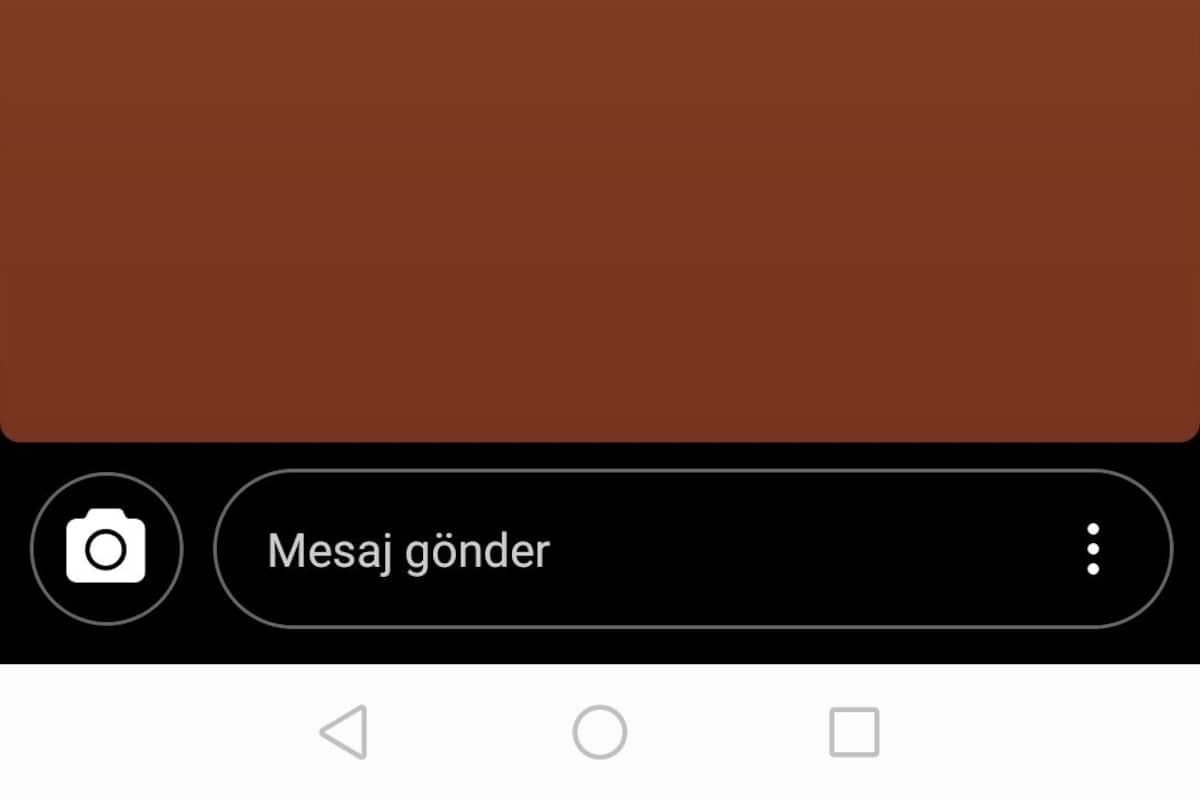Open the camera from the story reply bar
Viewport: 1200px width, 800px height.
click(x=106, y=549)
